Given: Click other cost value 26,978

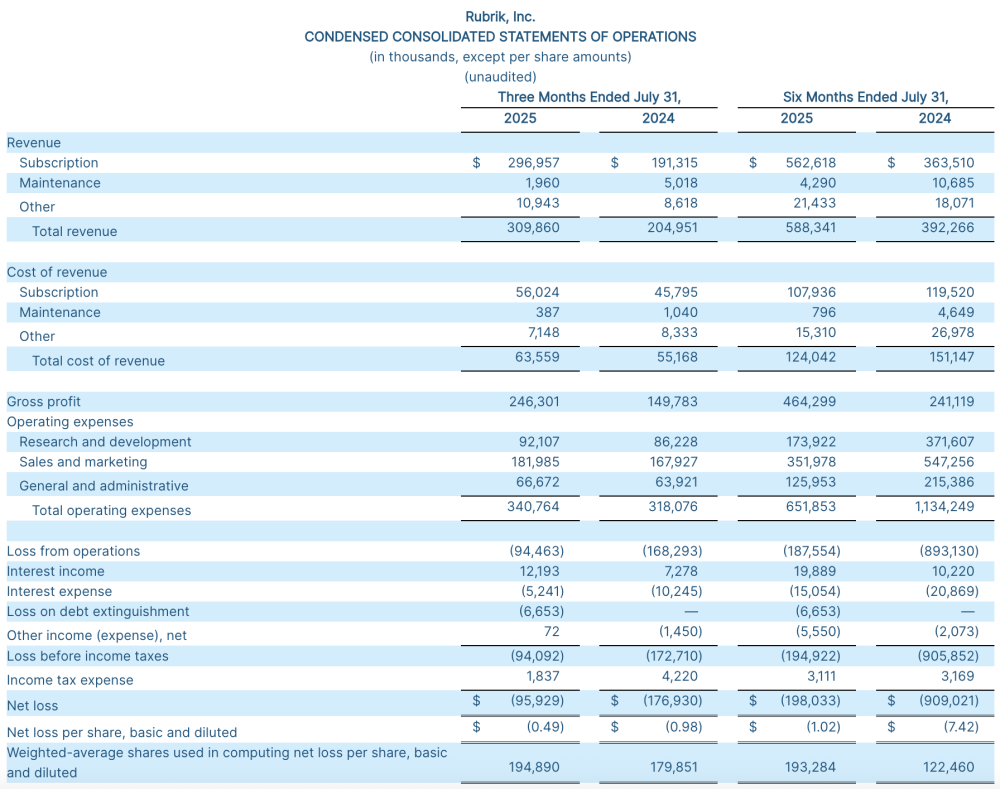Looking at the screenshot, I should click(x=952, y=332).
